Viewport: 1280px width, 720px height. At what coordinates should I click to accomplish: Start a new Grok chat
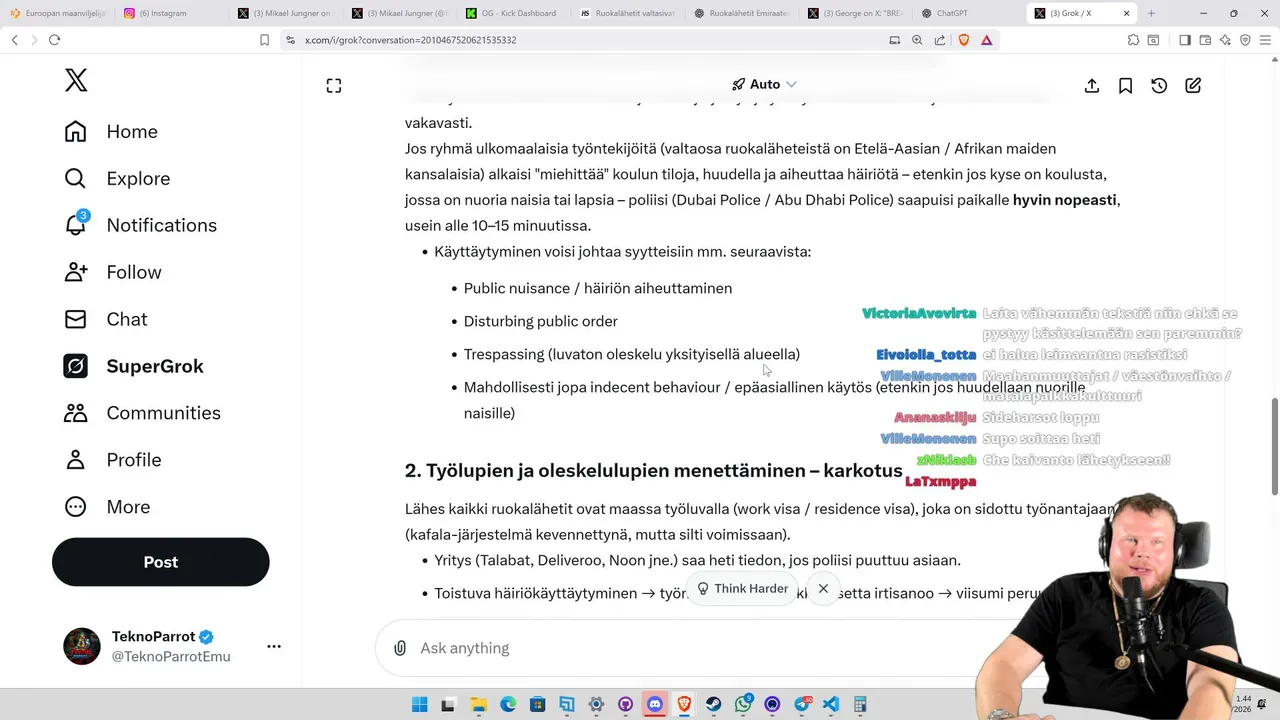click(1193, 86)
